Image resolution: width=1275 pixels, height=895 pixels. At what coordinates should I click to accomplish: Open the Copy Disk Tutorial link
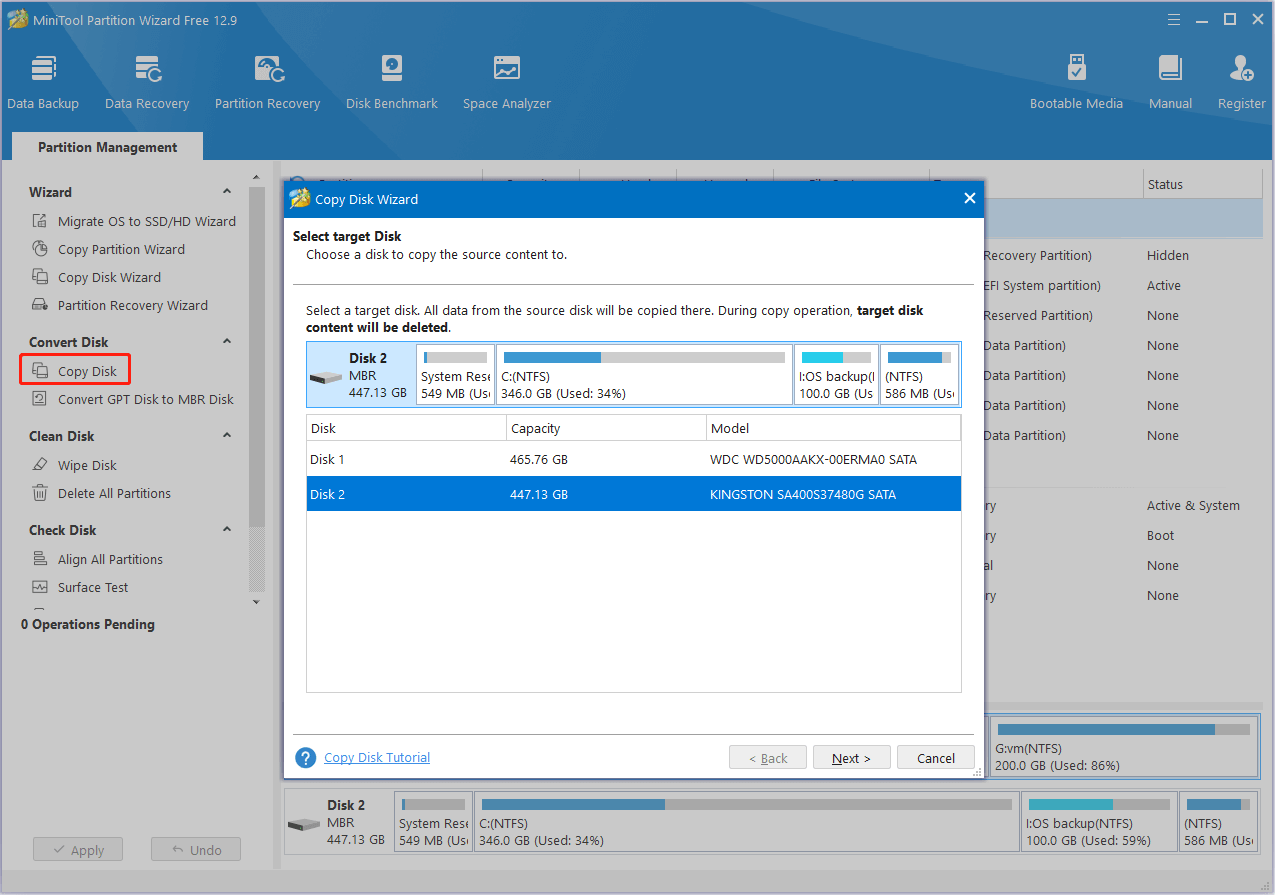coord(377,758)
